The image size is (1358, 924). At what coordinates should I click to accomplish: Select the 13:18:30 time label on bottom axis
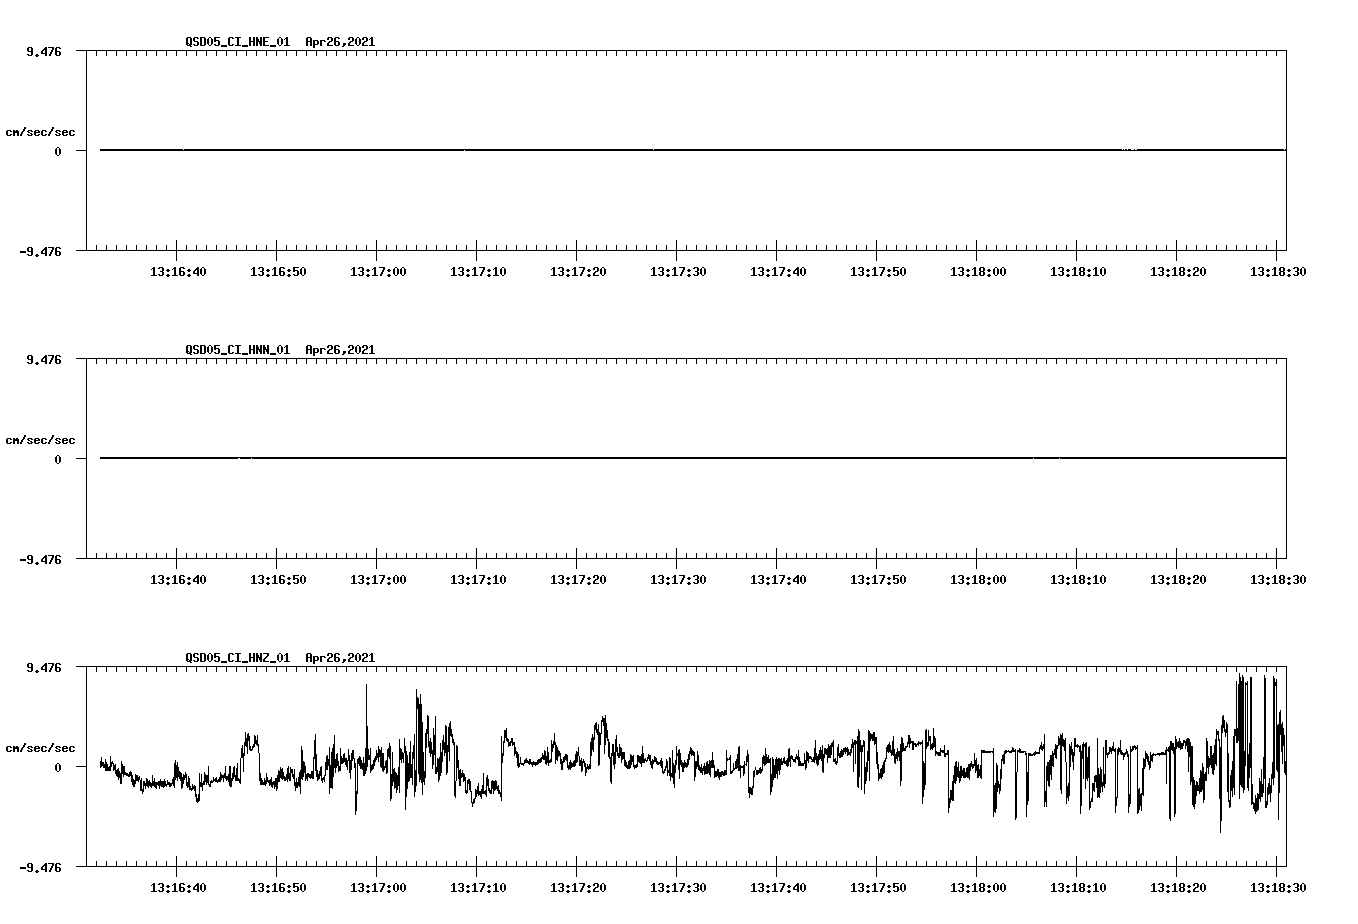click(x=1278, y=886)
